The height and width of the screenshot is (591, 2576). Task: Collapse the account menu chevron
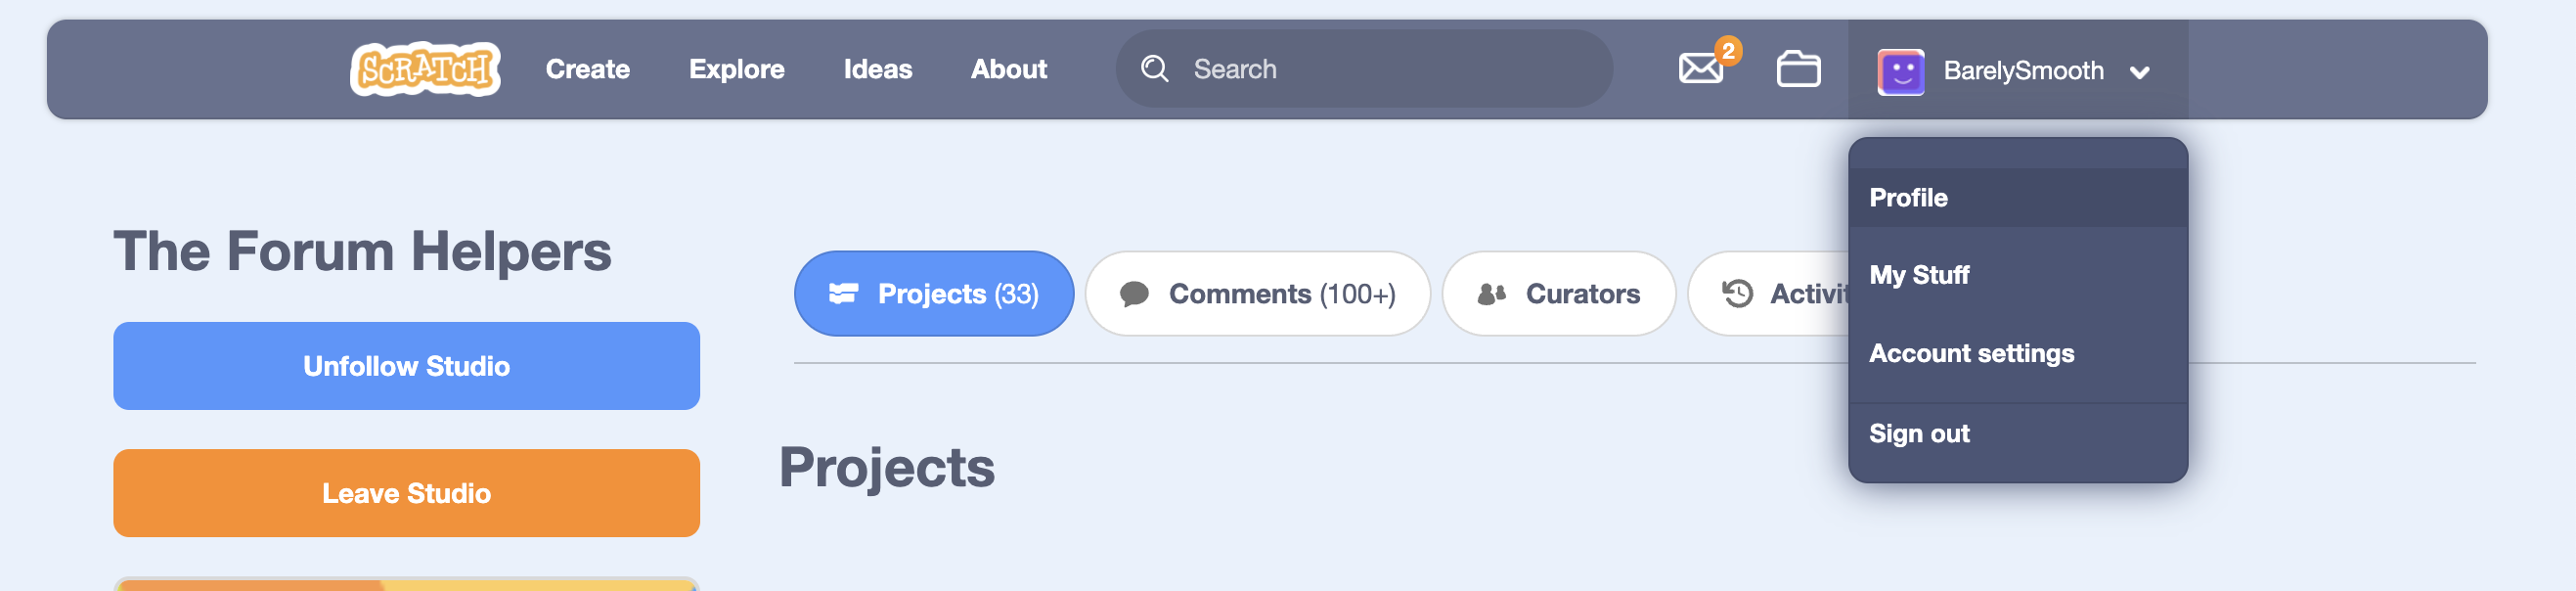tap(2139, 72)
